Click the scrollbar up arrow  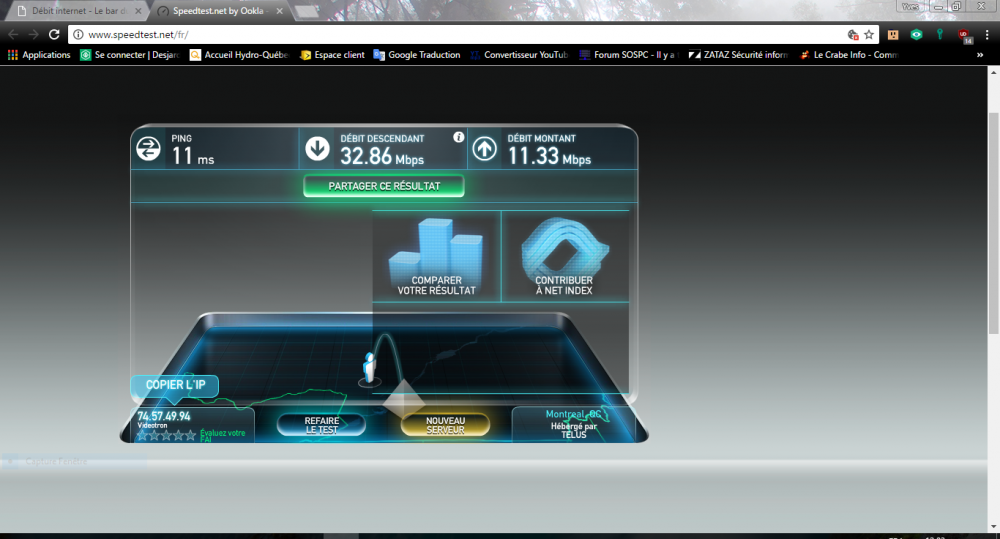[x=993, y=72]
